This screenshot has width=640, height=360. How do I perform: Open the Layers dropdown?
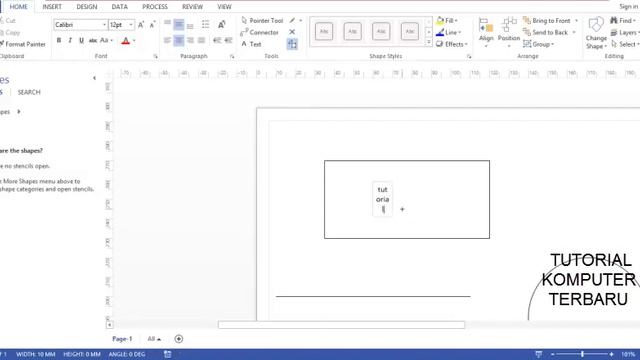coord(624,32)
